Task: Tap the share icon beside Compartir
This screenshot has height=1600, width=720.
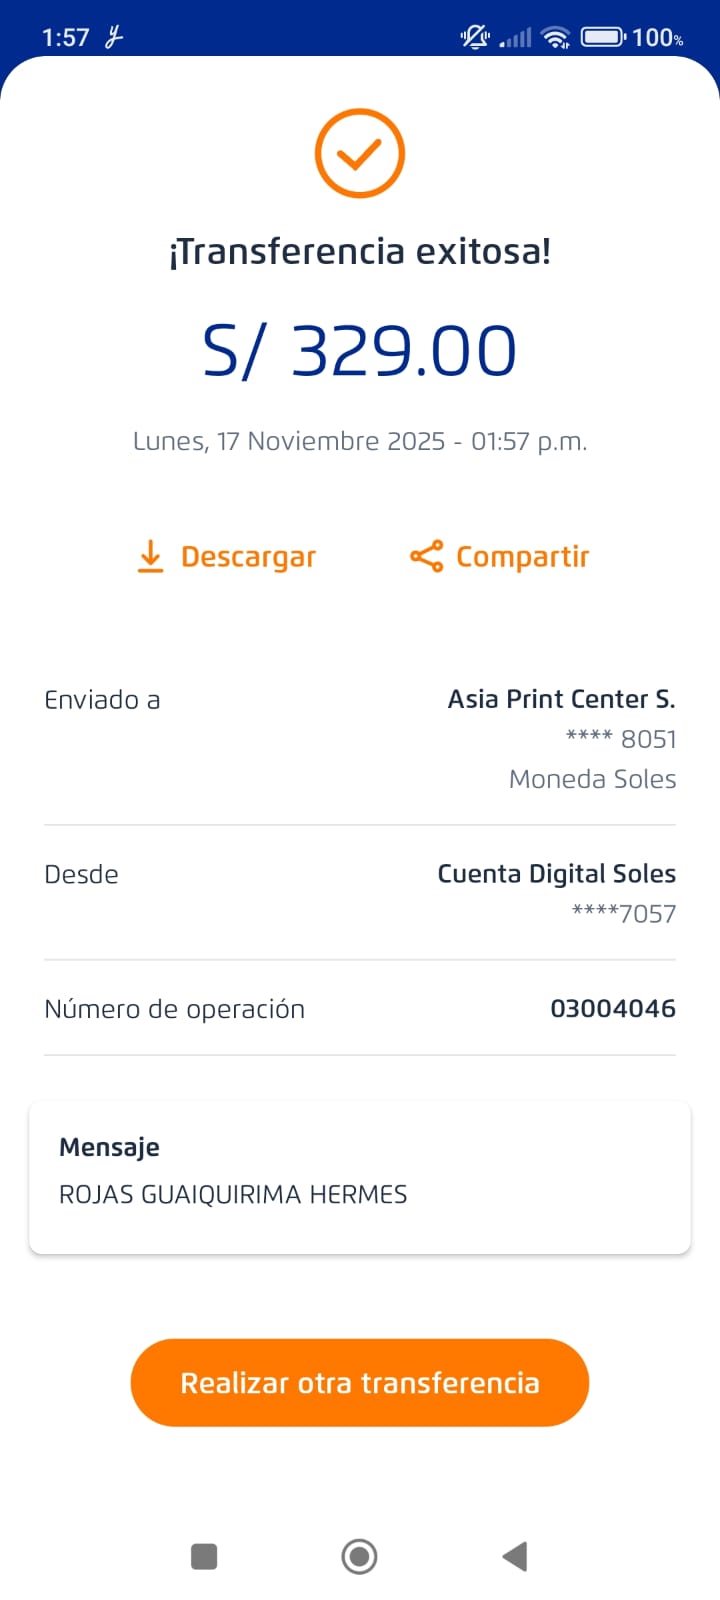Action: click(x=426, y=556)
